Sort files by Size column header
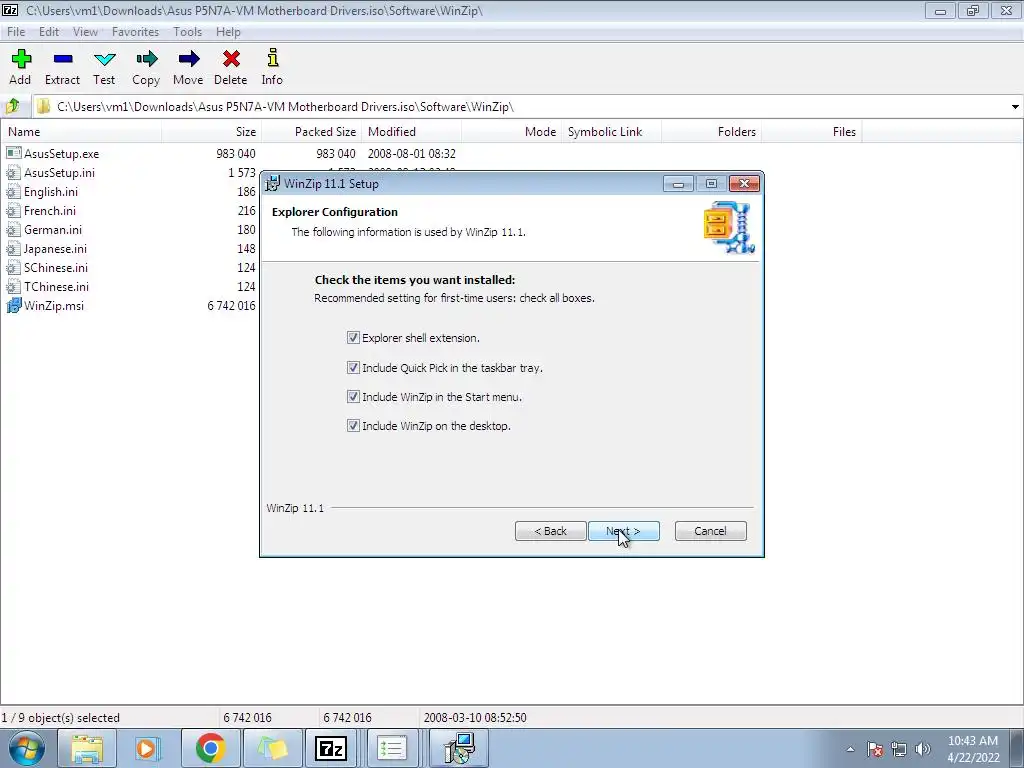The image size is (1024, 768). [212, 131]
